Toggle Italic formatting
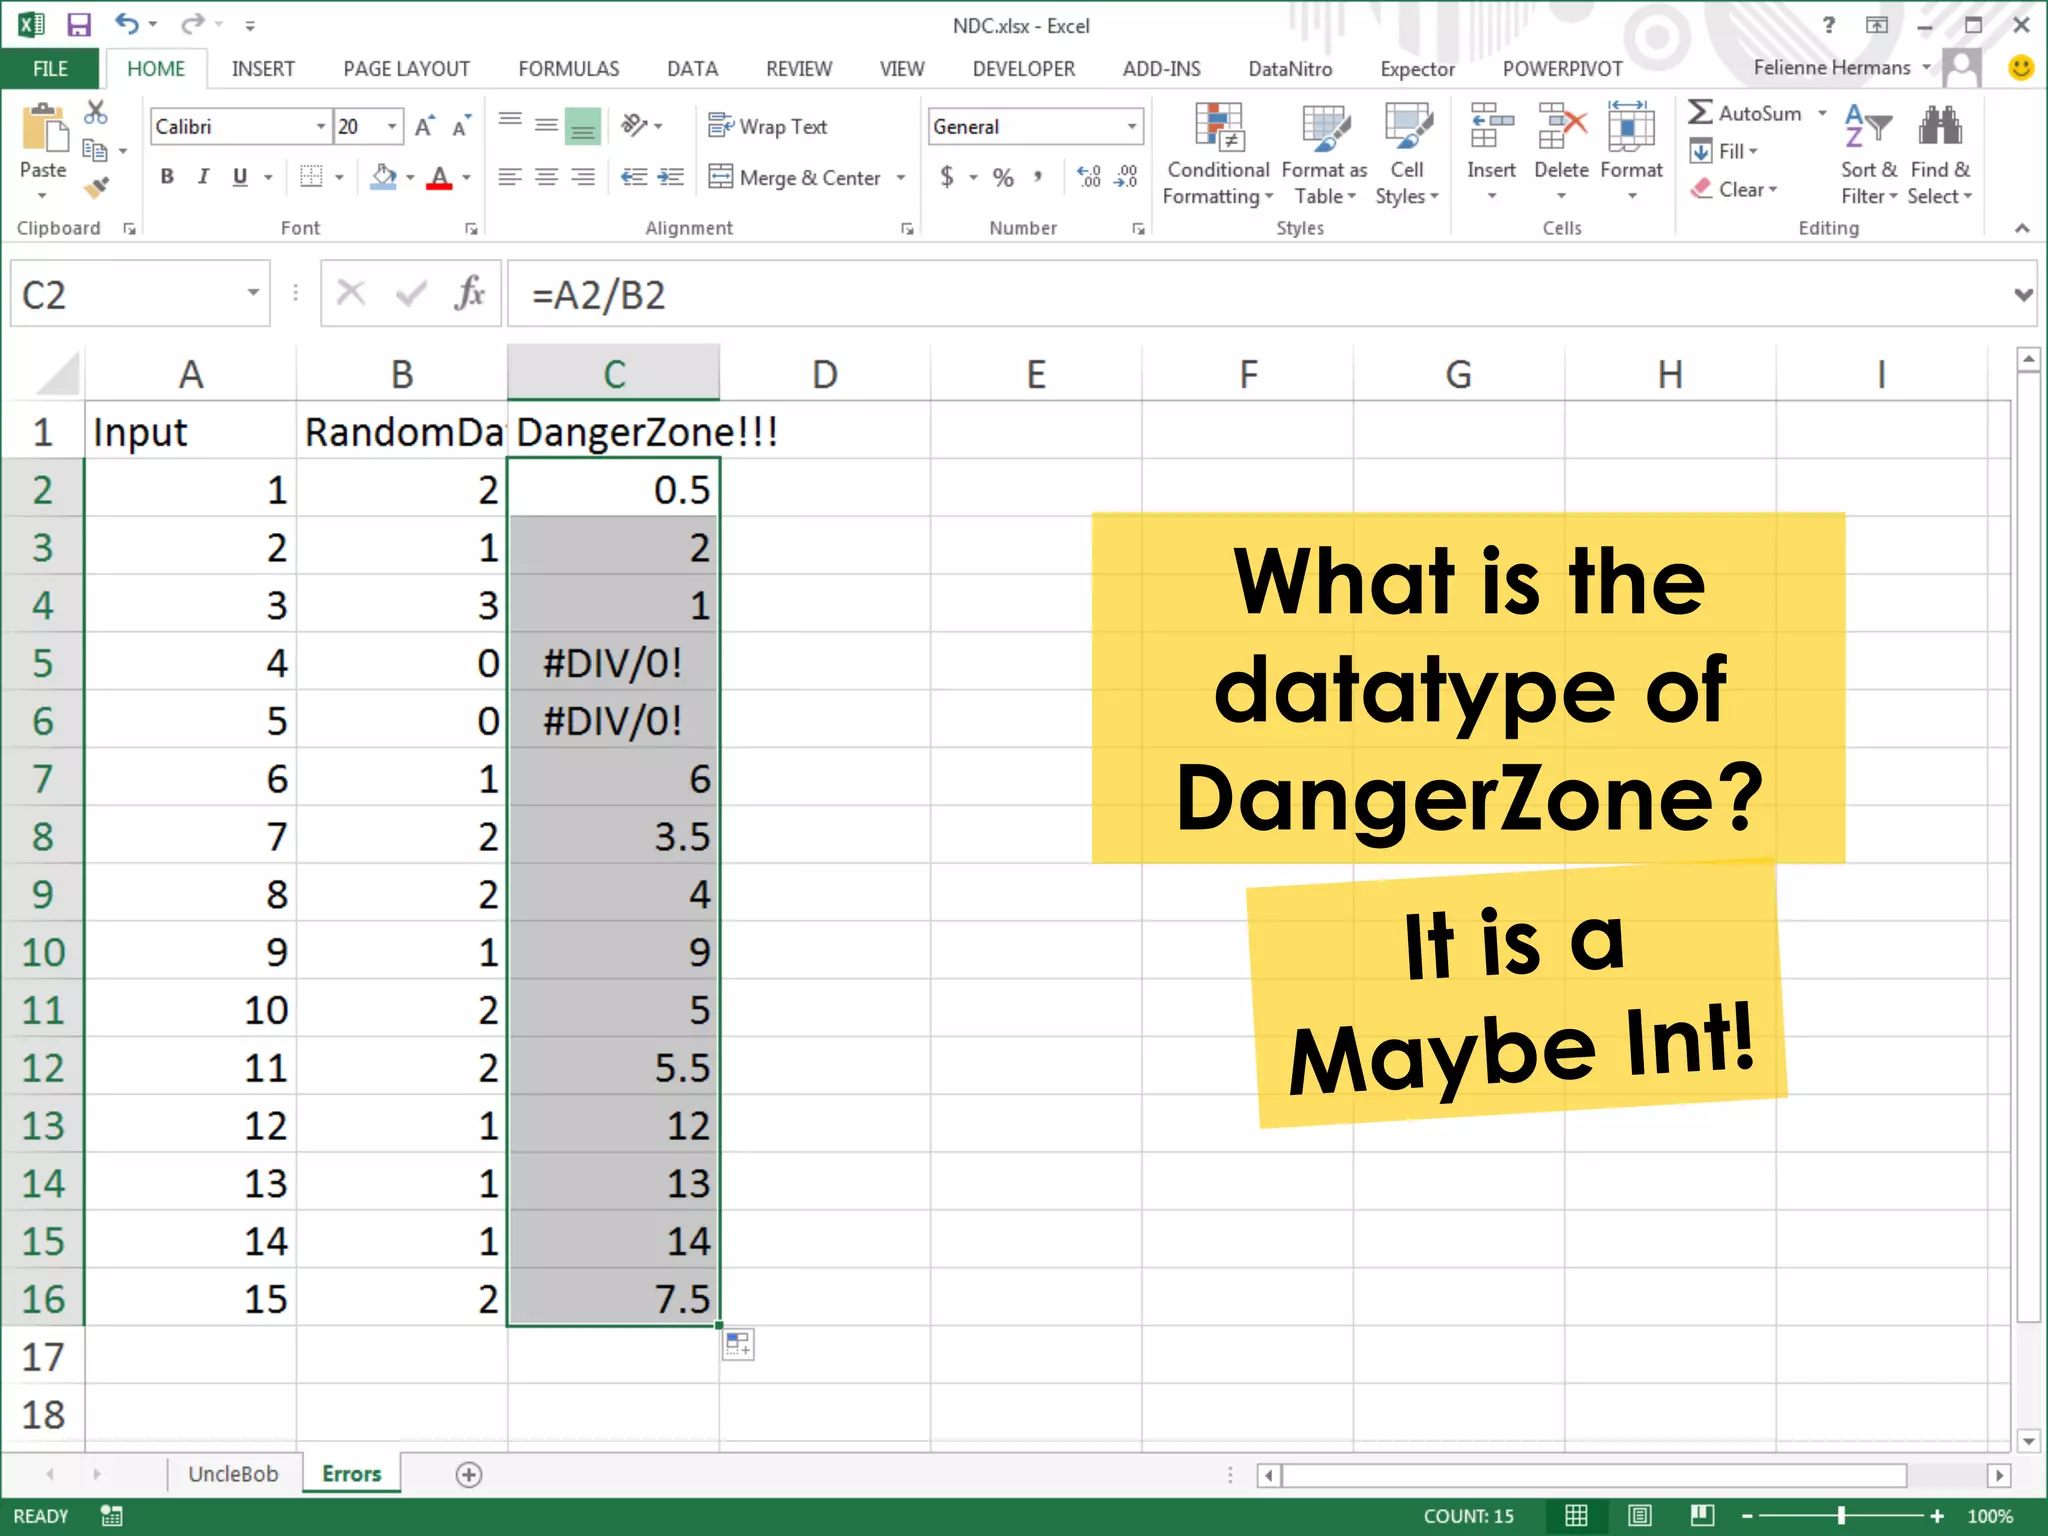The image size is (2048, 1536). (203, 177)
